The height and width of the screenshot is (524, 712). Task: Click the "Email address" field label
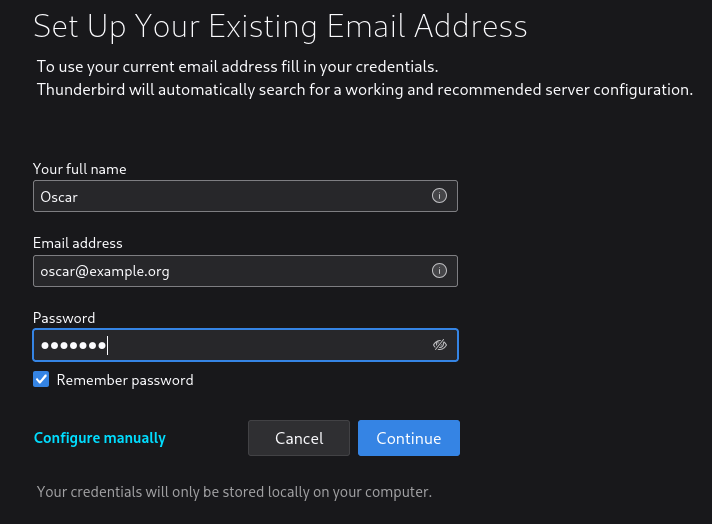pyautogui.click(x=78, y=243)
